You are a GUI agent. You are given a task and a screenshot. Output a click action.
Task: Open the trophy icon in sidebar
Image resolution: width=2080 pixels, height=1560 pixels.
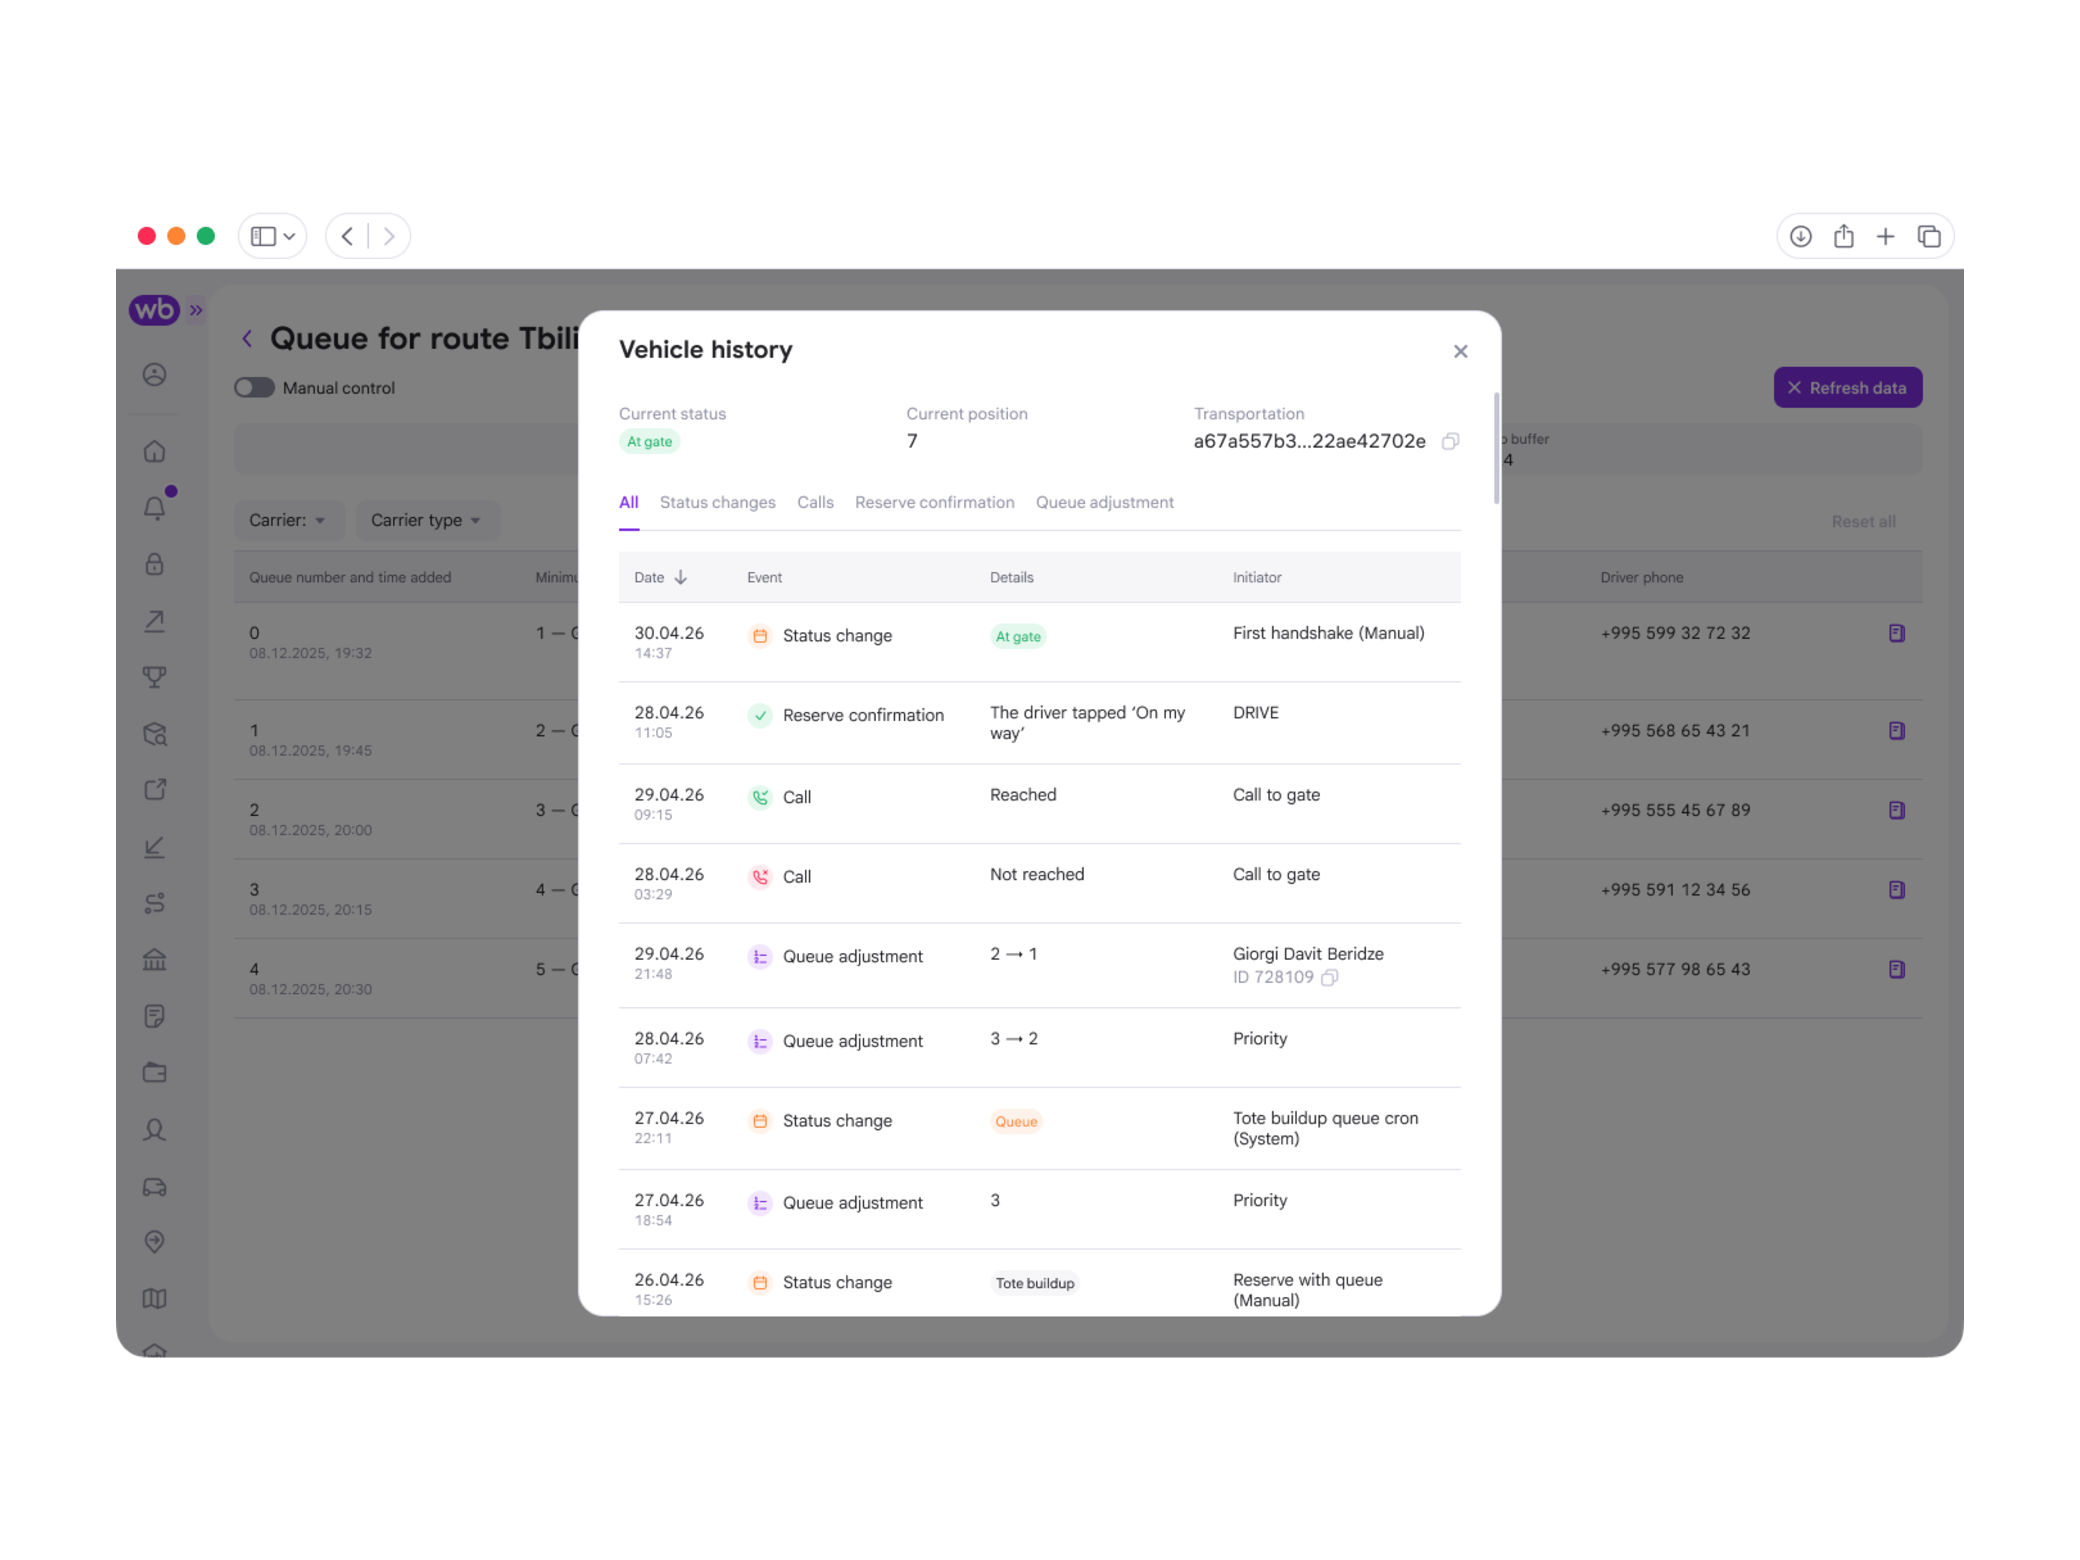[x=154, y=678]
